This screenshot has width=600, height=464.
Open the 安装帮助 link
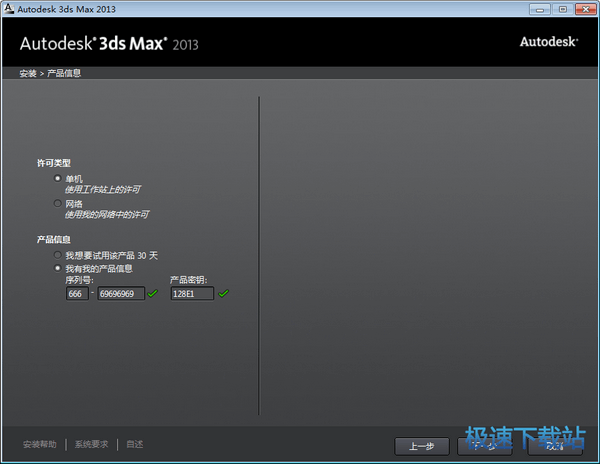coord(40,444)
